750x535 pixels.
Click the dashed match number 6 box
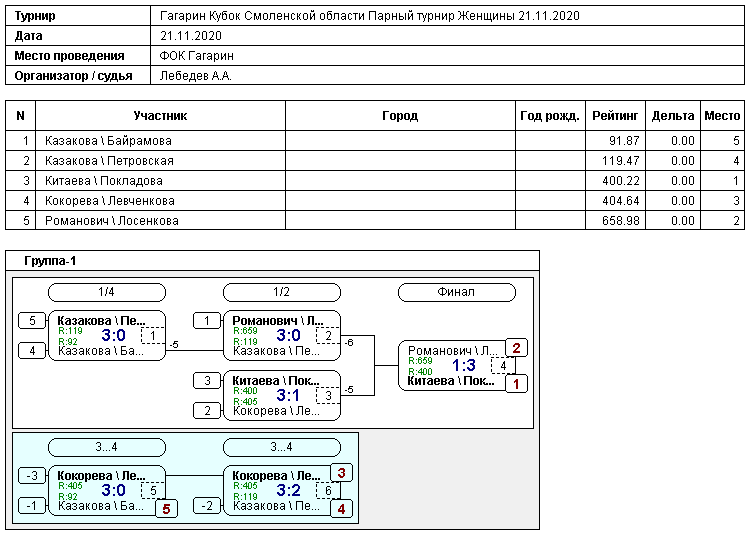pos(328,491)
